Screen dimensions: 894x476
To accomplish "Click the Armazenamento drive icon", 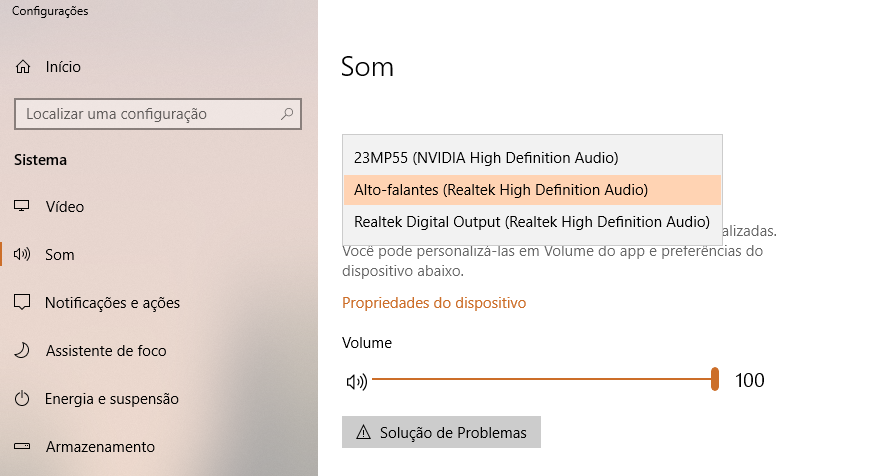I will point(22,446).
